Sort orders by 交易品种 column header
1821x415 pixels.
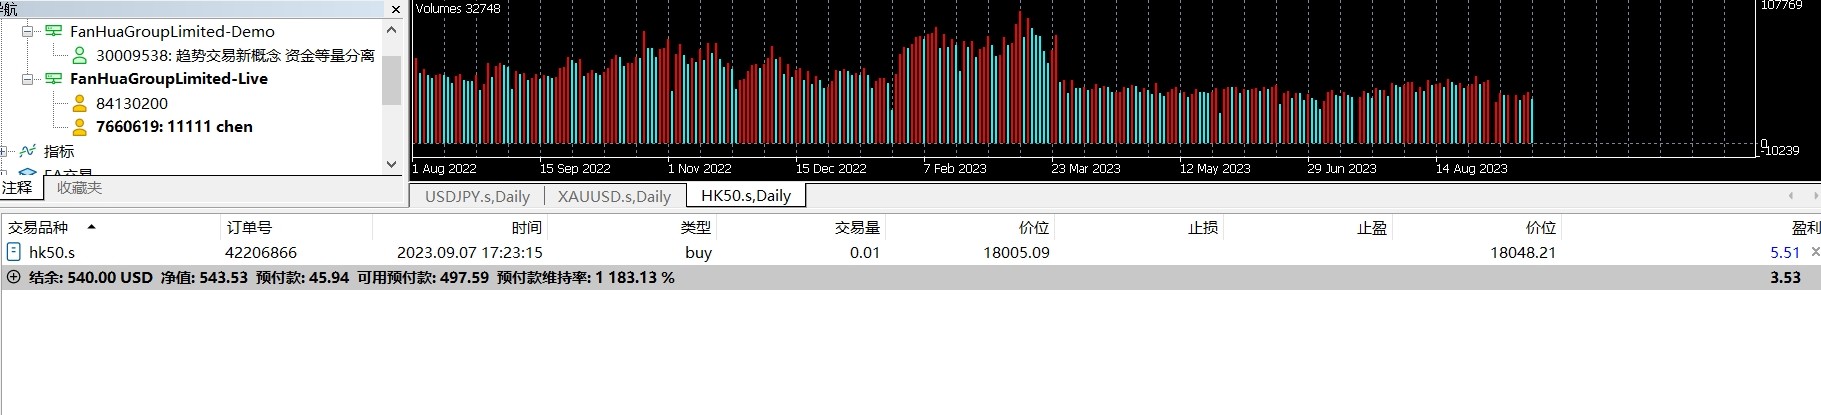point(38,228)
